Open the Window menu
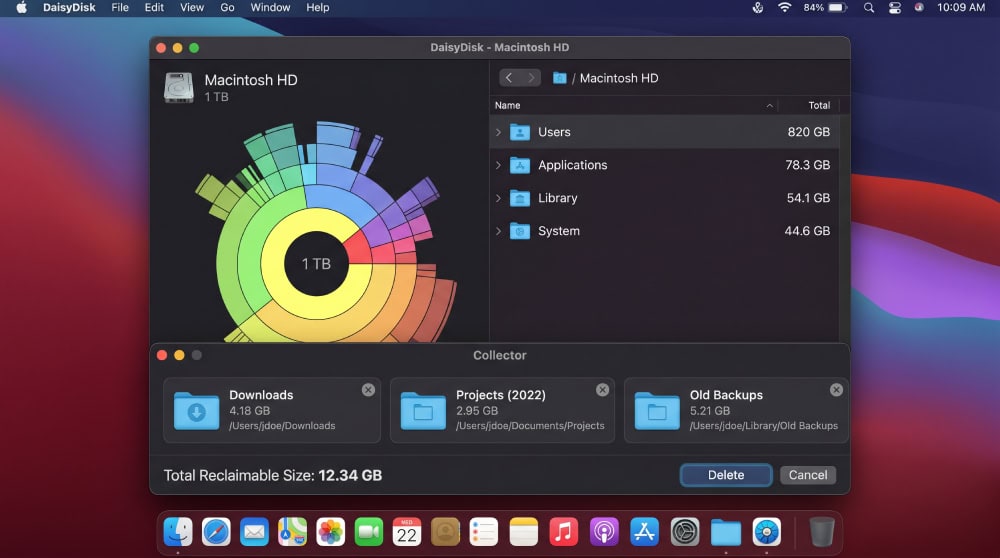Image resolution: width=1000 pixels, height=558 pixels. pos(270,8)
